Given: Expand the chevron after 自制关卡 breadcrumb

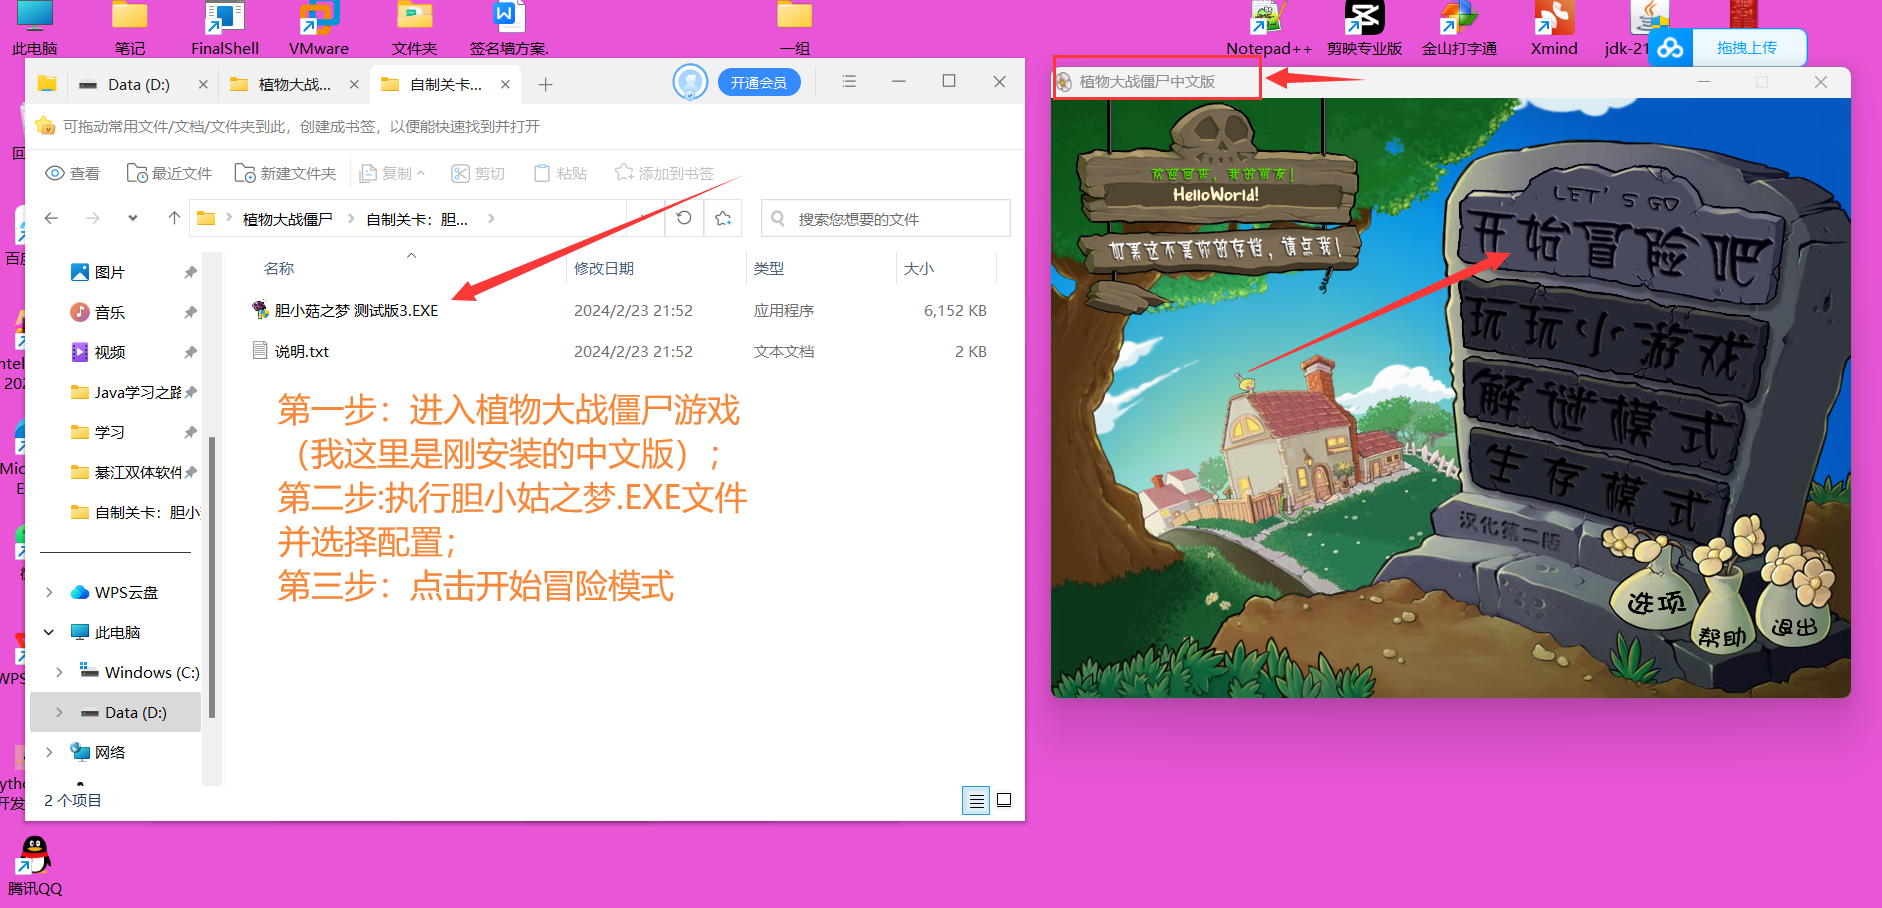Looking at the screenshot, I should [x=491, y=218].
